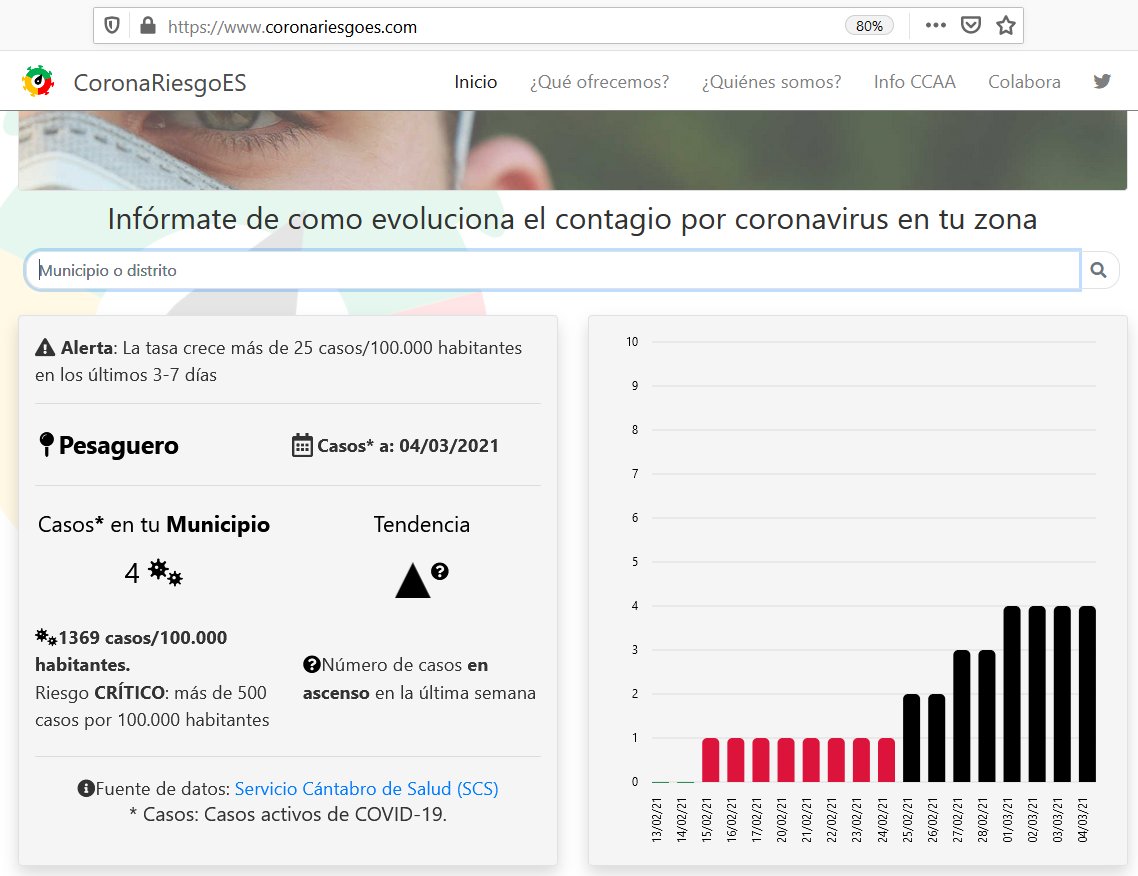Click the black bar for 27/02/21
Viewport: 1138px width, 876px height.
click(x=962, y=716)
